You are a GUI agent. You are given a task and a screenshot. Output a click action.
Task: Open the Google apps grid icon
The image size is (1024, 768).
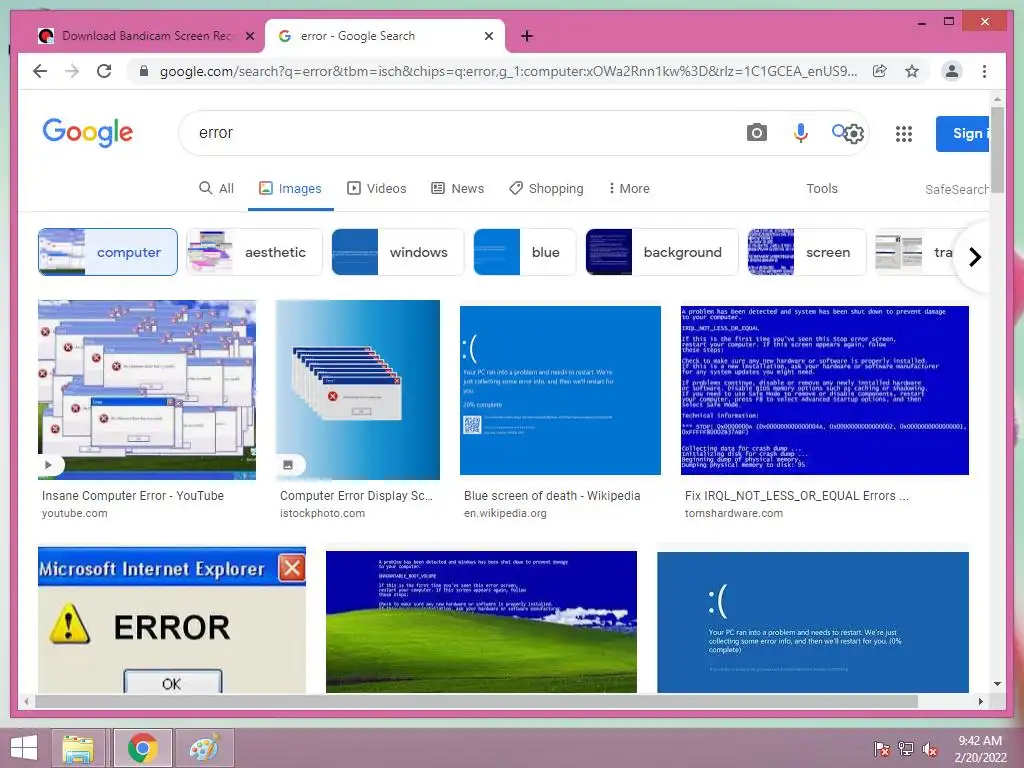pyautogui.click(x=904, y=134)
